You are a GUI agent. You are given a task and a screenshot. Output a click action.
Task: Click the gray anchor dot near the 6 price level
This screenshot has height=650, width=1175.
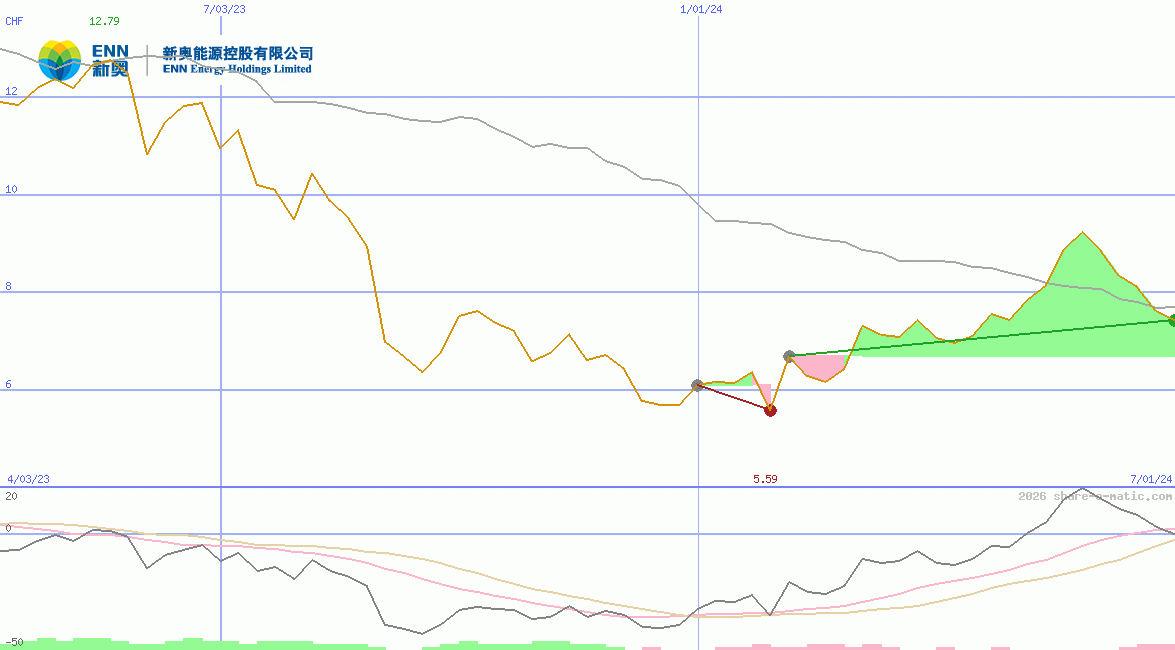(x=697, y=384)
